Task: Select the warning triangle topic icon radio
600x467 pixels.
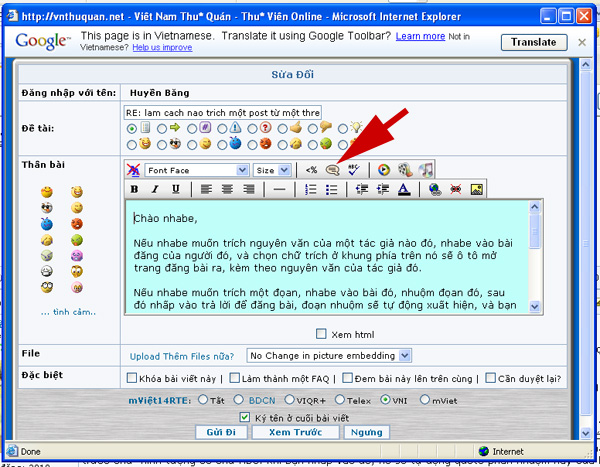Action: click(x=222, y=129)
